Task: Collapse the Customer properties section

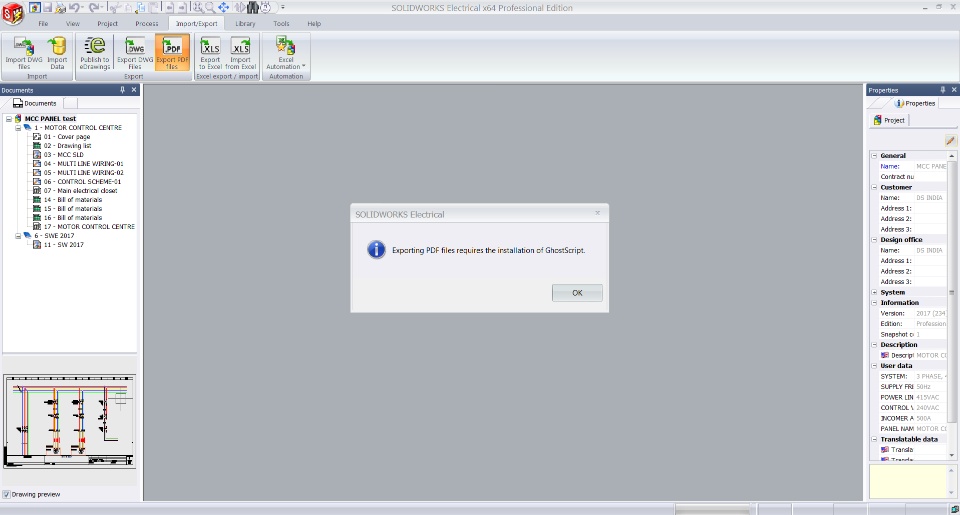Action: 874,187
